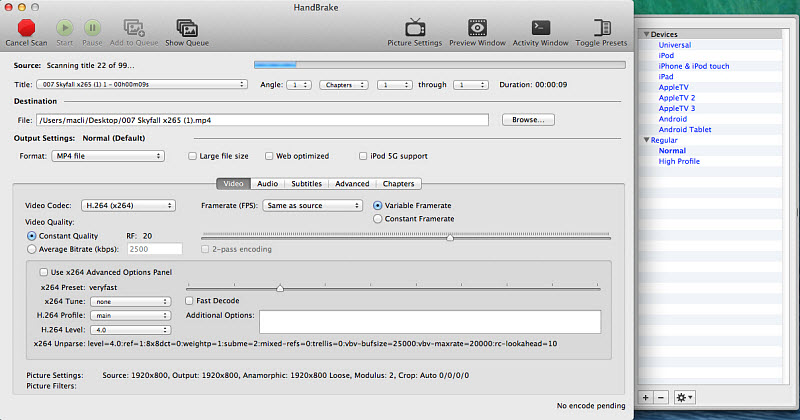800x420 pixels.
Task: Open the presets gear action menu
Action: (684, 398)
